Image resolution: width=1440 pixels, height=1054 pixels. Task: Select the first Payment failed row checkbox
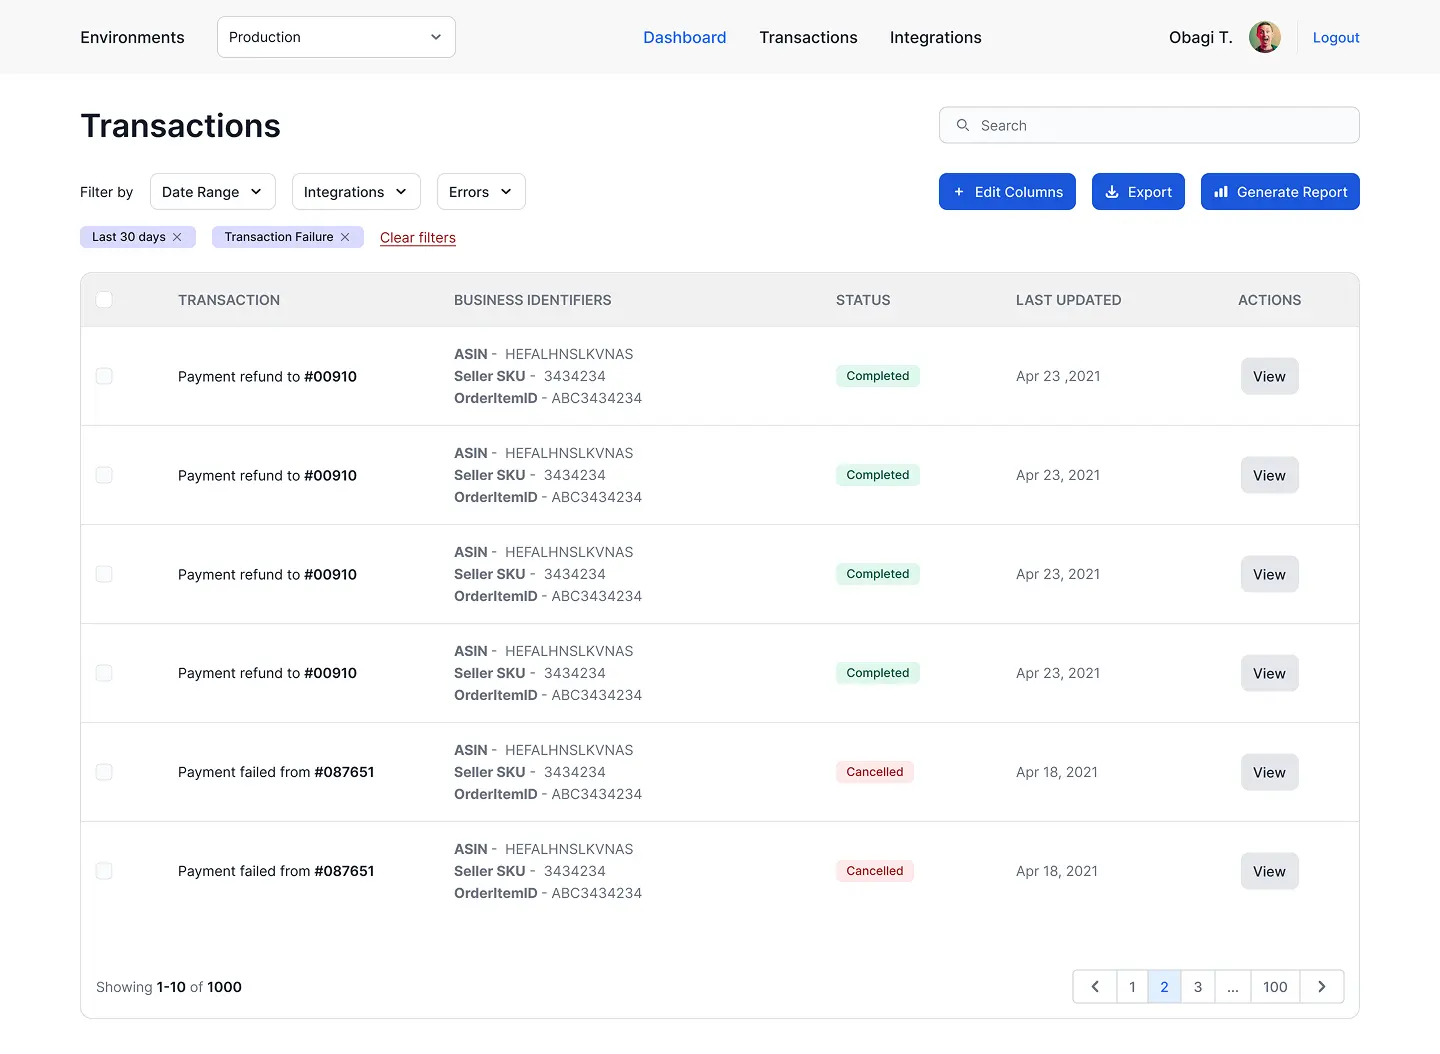click(104, 772)
